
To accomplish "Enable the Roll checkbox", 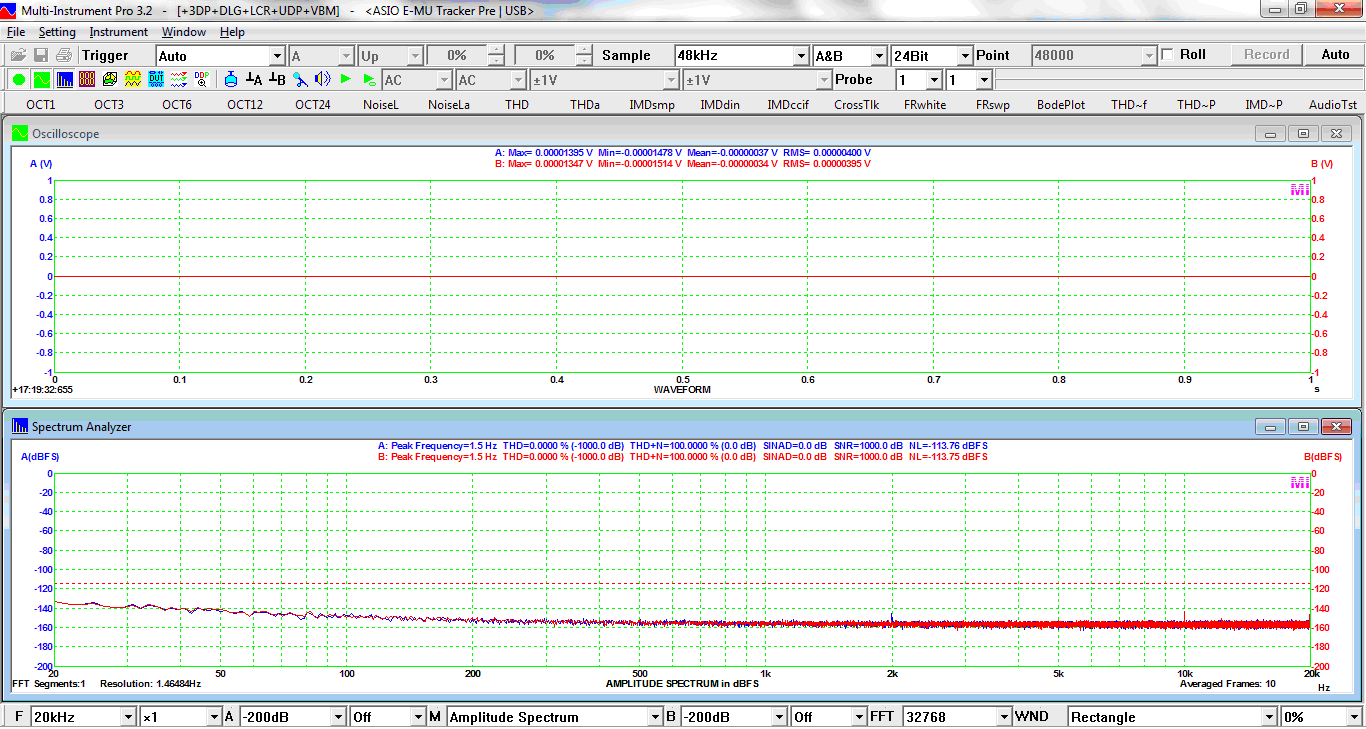I will [x=1167, y=55].
